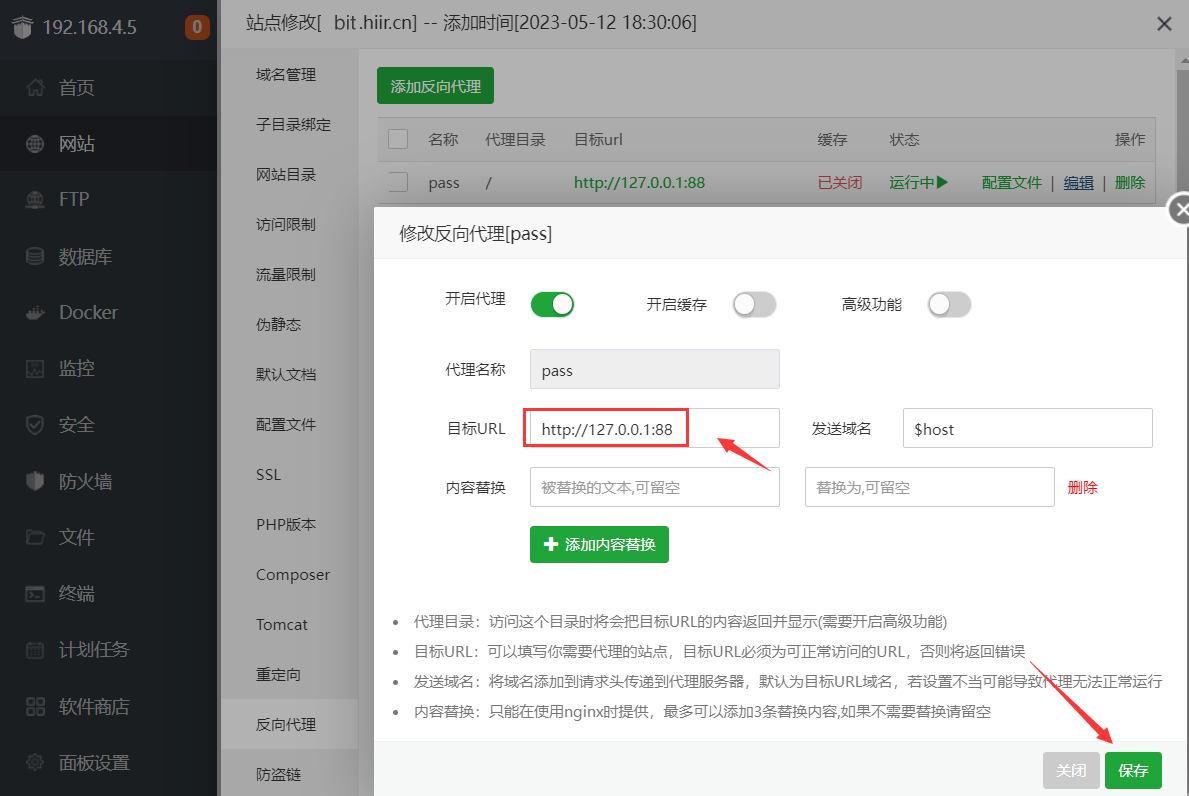Viewport: 1189px width, 796px height.
Task: Click the red 删除 link beside content replace
Action: [x=1082, y=488]
